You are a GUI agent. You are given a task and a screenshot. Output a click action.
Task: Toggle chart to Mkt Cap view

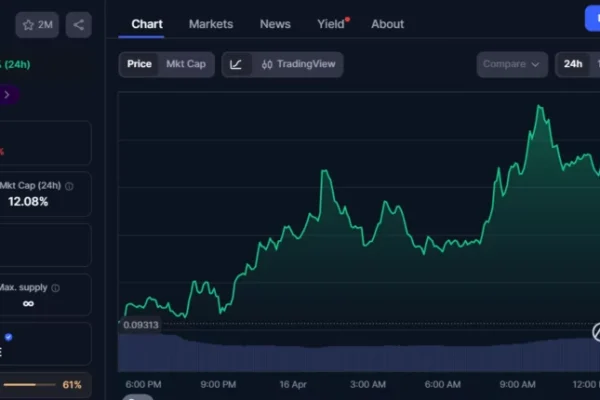(x=186, y=65)
